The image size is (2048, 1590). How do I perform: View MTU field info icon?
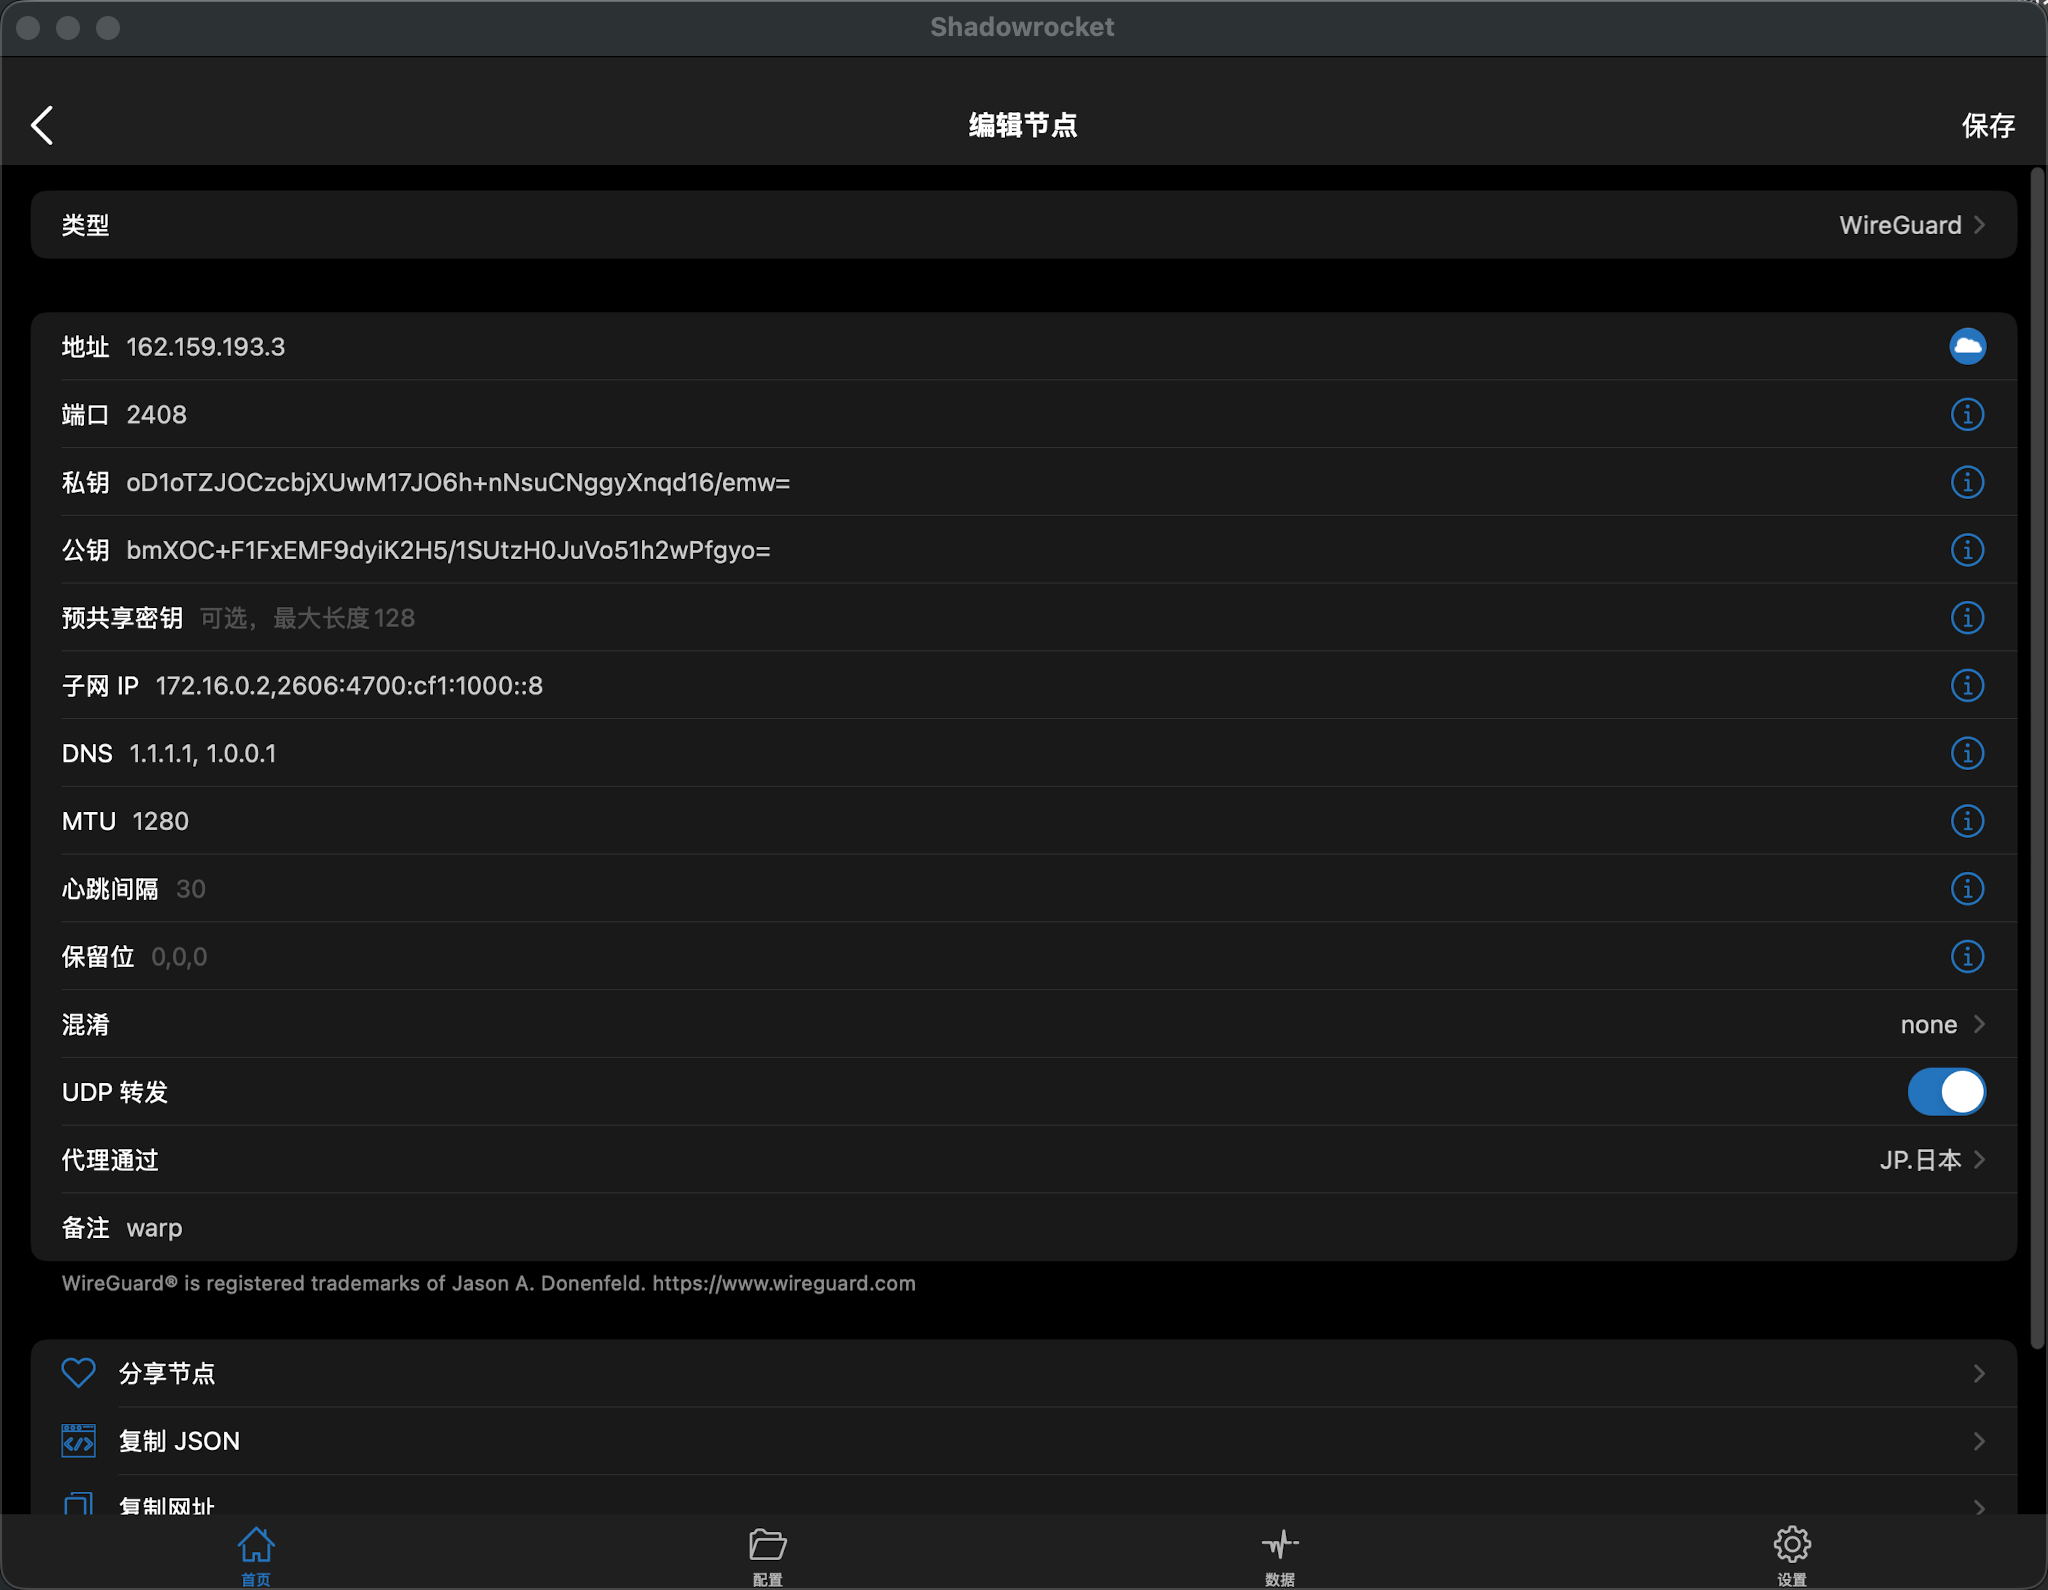tap(1966, 822)
